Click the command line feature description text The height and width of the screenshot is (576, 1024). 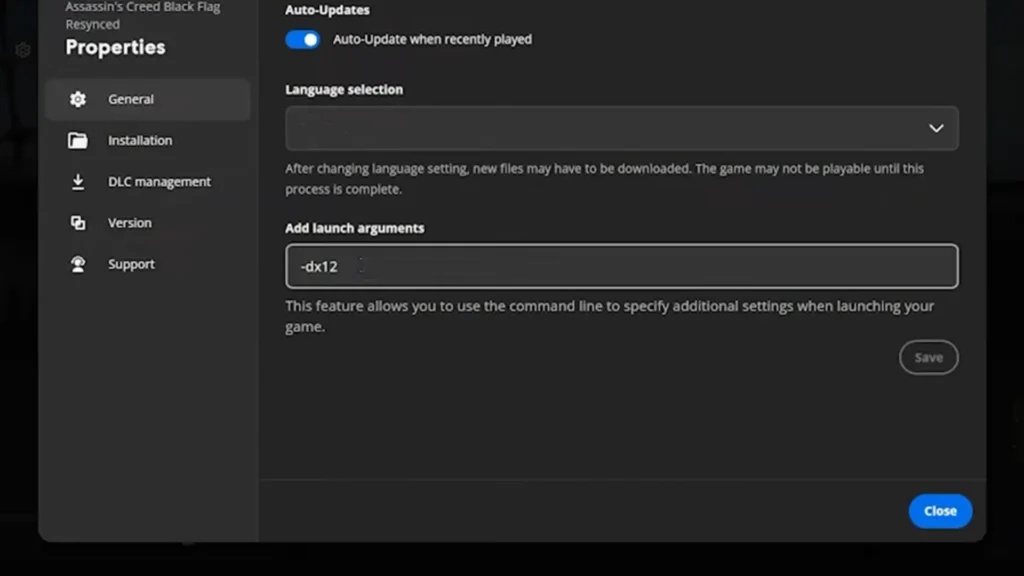pyautogui.click(x=609, y=316)
